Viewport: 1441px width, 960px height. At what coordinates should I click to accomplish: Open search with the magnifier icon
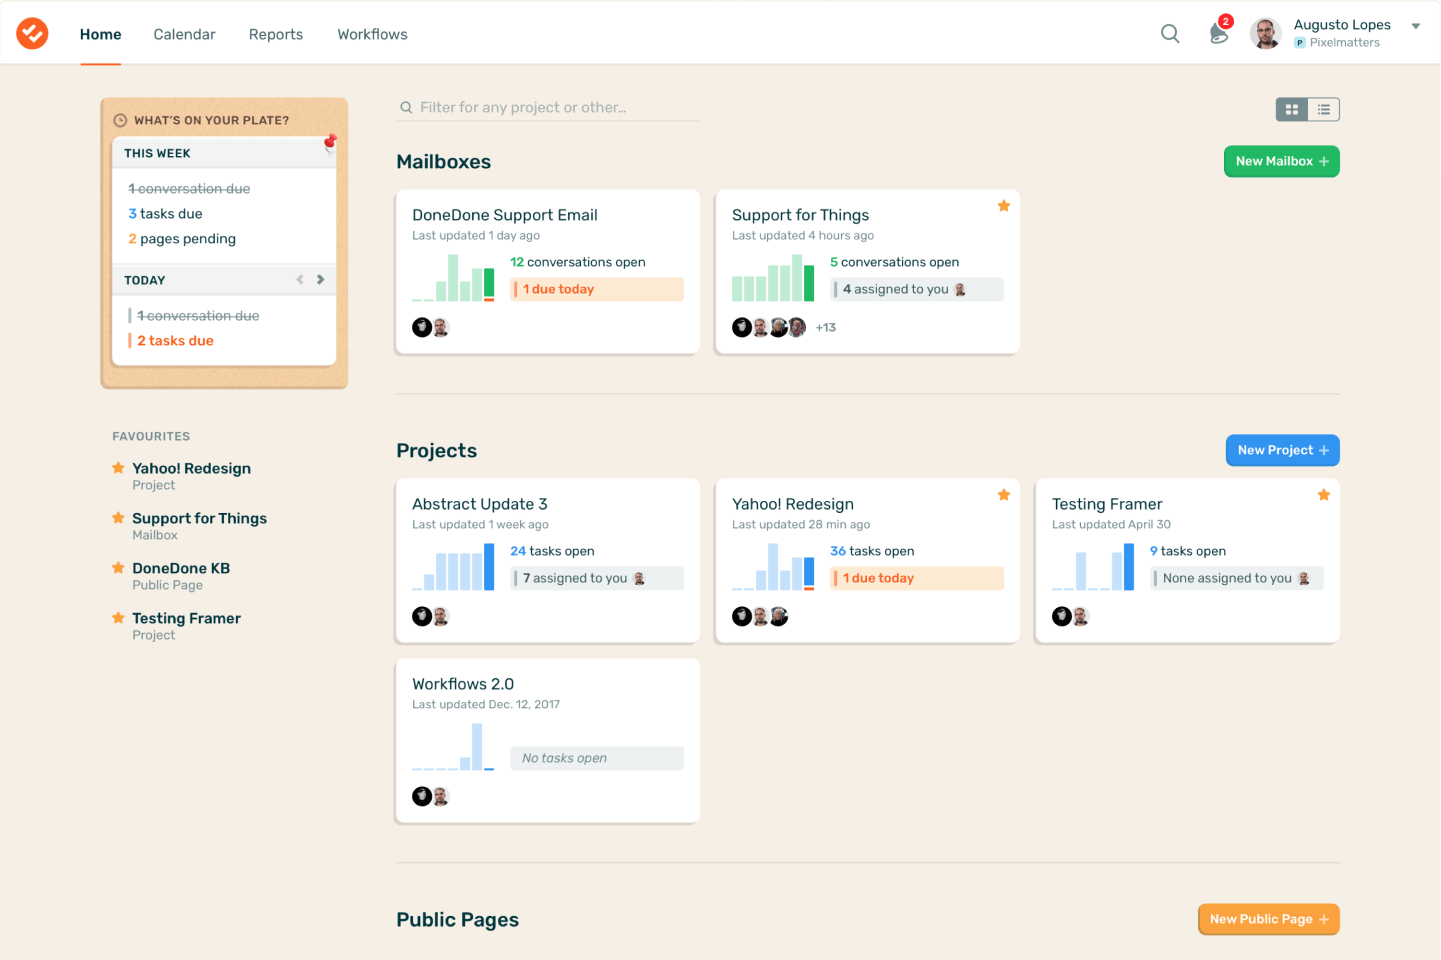coord(1169,34)
